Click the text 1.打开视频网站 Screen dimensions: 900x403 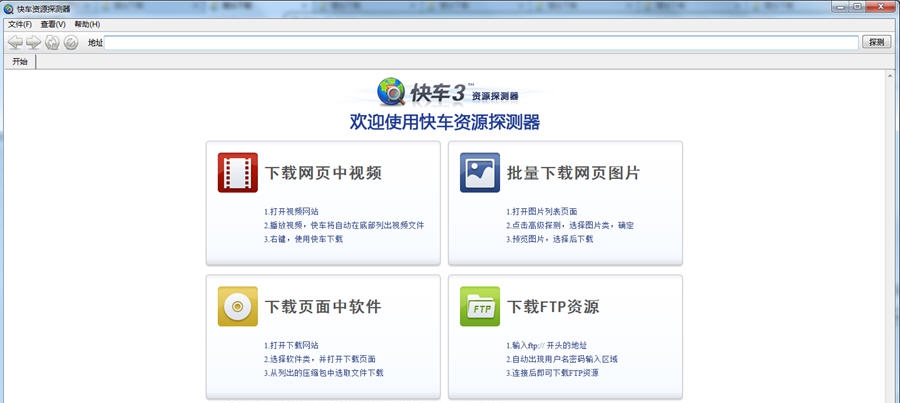(x=291, y=211)
